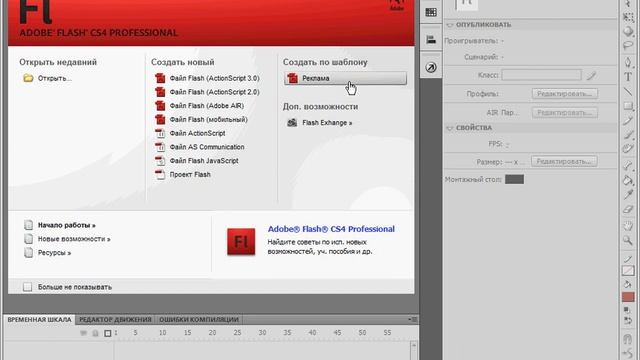The image size is (640, 360).
Task: Select the 3D Rotation tool
Action: point(628,31)
